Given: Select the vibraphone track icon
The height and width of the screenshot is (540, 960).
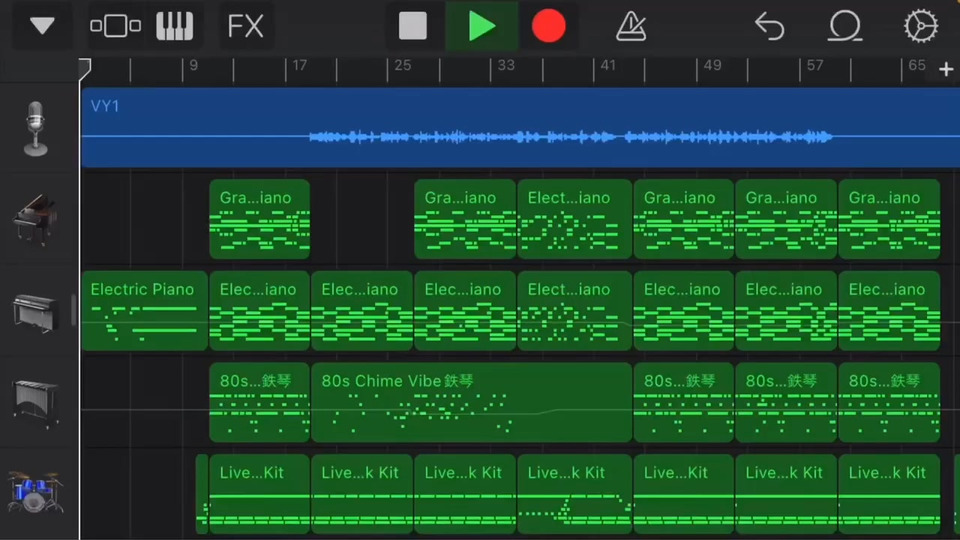Looking at the screenshot, I should 36,402.
